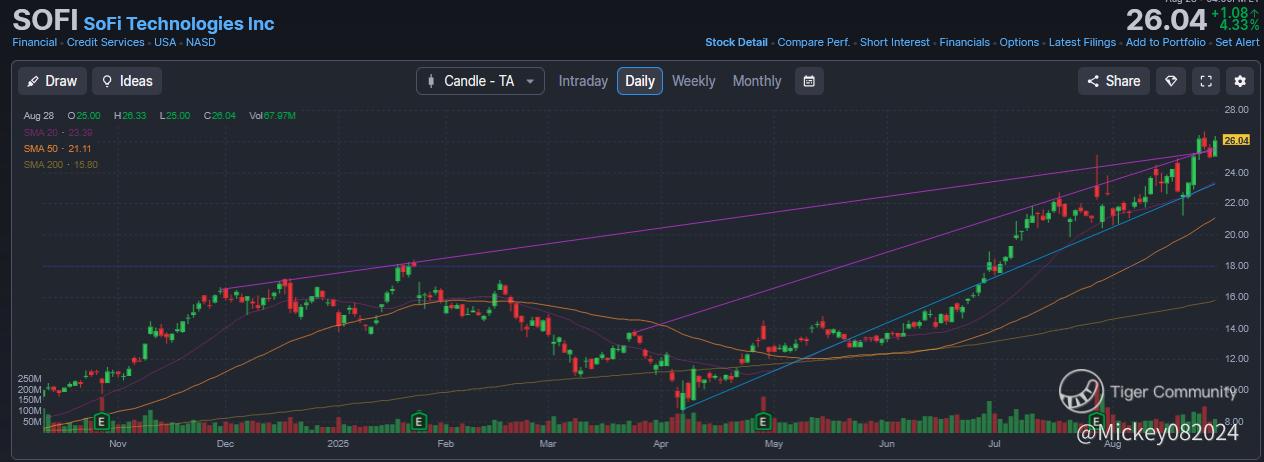This screenshot has width=1264, height=462.
Task: Click the open value O25.00
Action: [x=82, y=116]
